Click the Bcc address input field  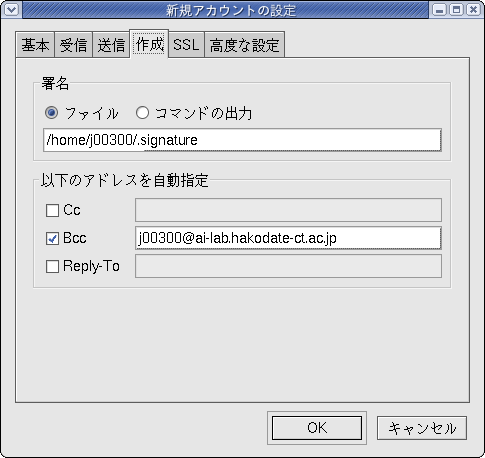point(288,238)
